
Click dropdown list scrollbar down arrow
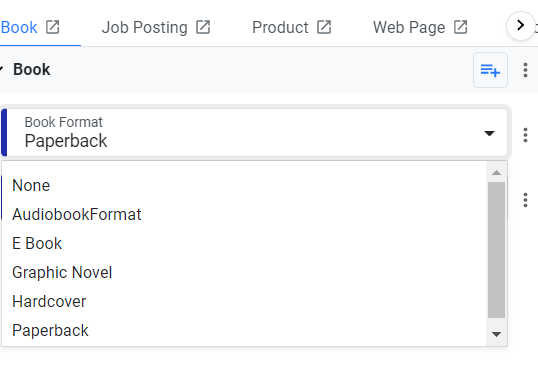pyautogui.click(x=496, y=334)
